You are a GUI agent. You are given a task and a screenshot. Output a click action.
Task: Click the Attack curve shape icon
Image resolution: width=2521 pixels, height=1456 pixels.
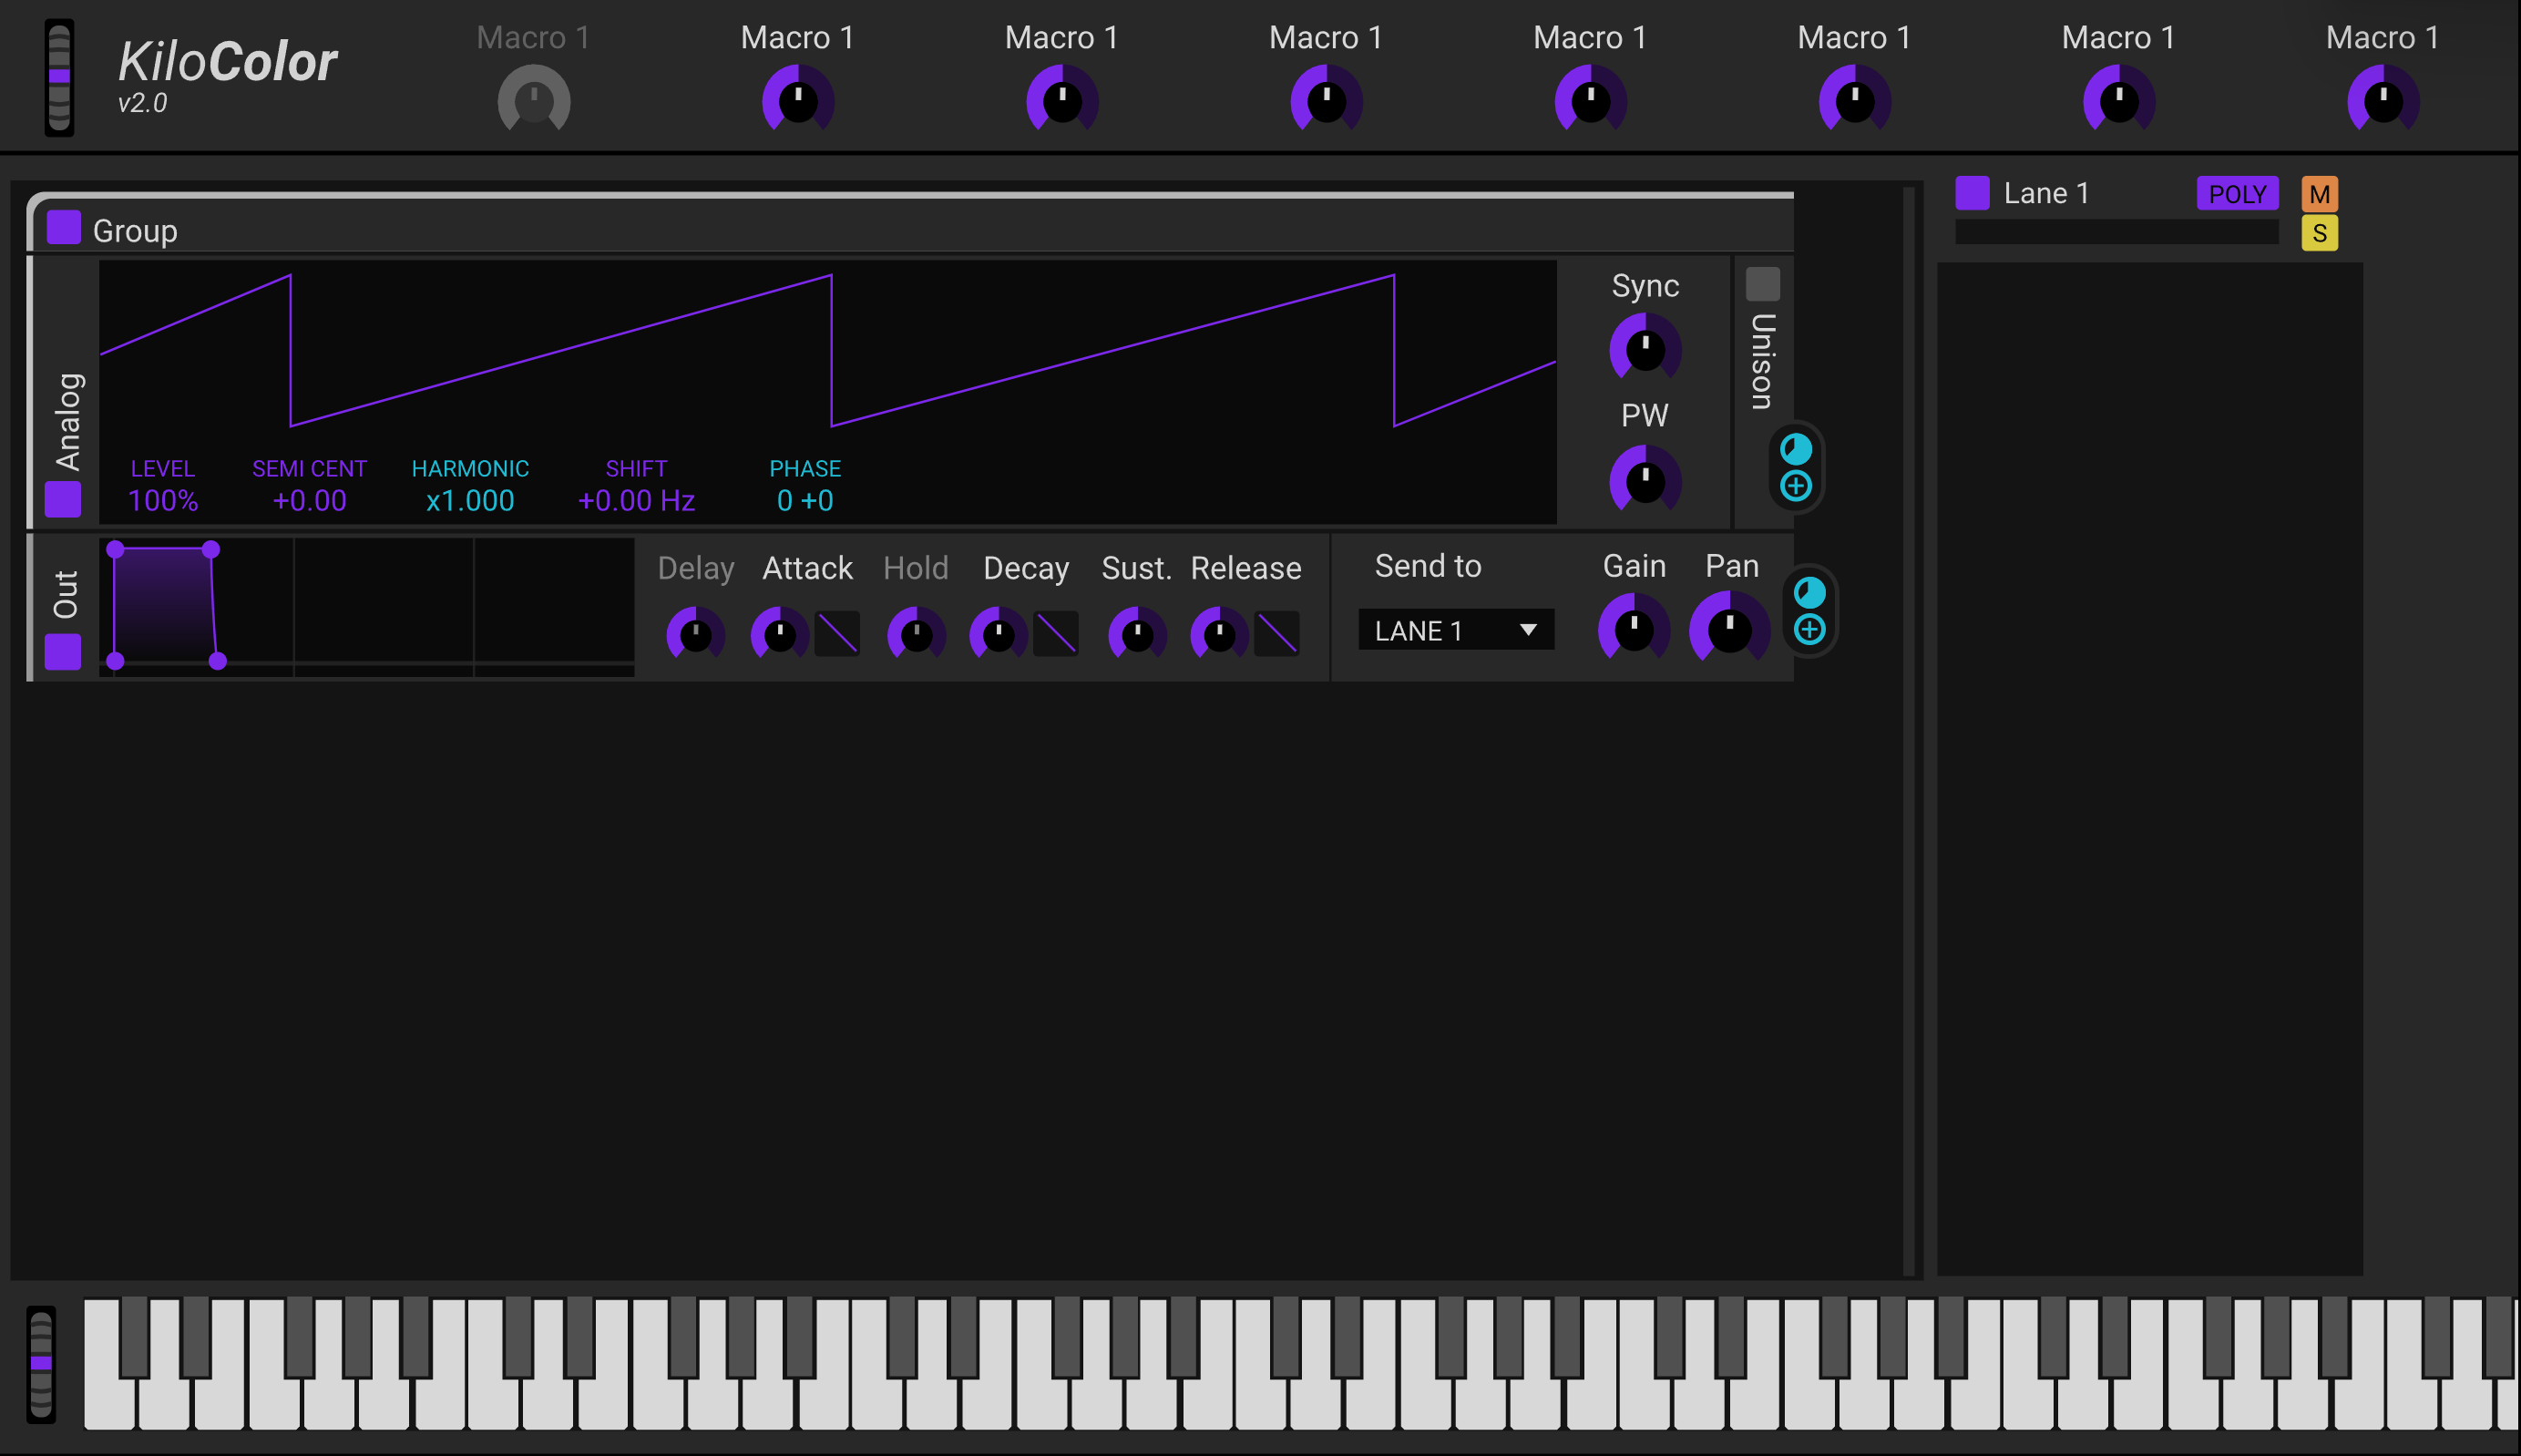837,634
